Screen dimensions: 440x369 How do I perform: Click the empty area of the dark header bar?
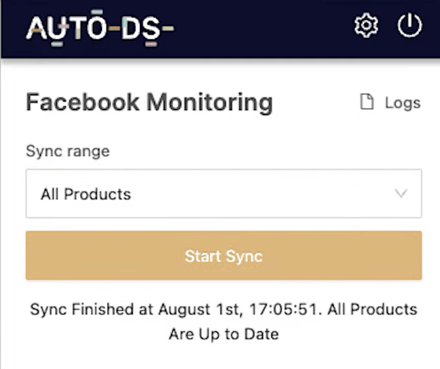click(263, 28)
